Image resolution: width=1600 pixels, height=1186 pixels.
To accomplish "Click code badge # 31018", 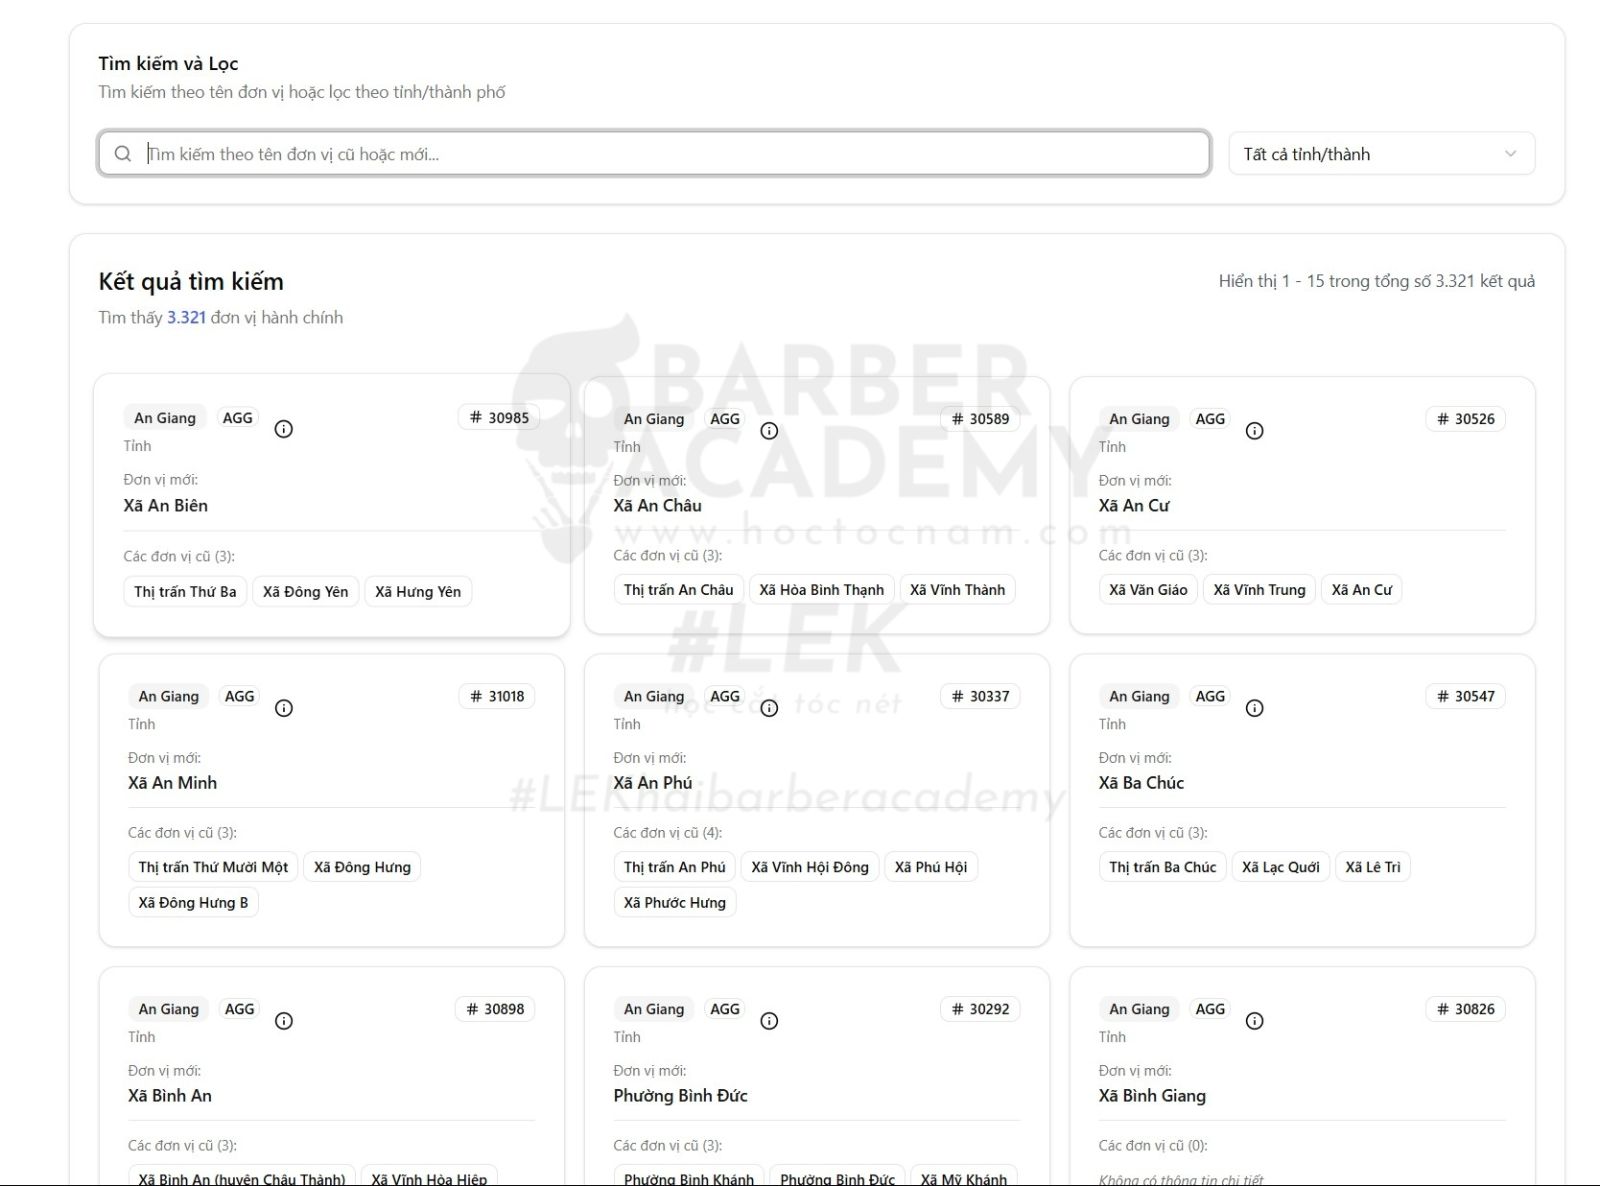I will point(497,696).
